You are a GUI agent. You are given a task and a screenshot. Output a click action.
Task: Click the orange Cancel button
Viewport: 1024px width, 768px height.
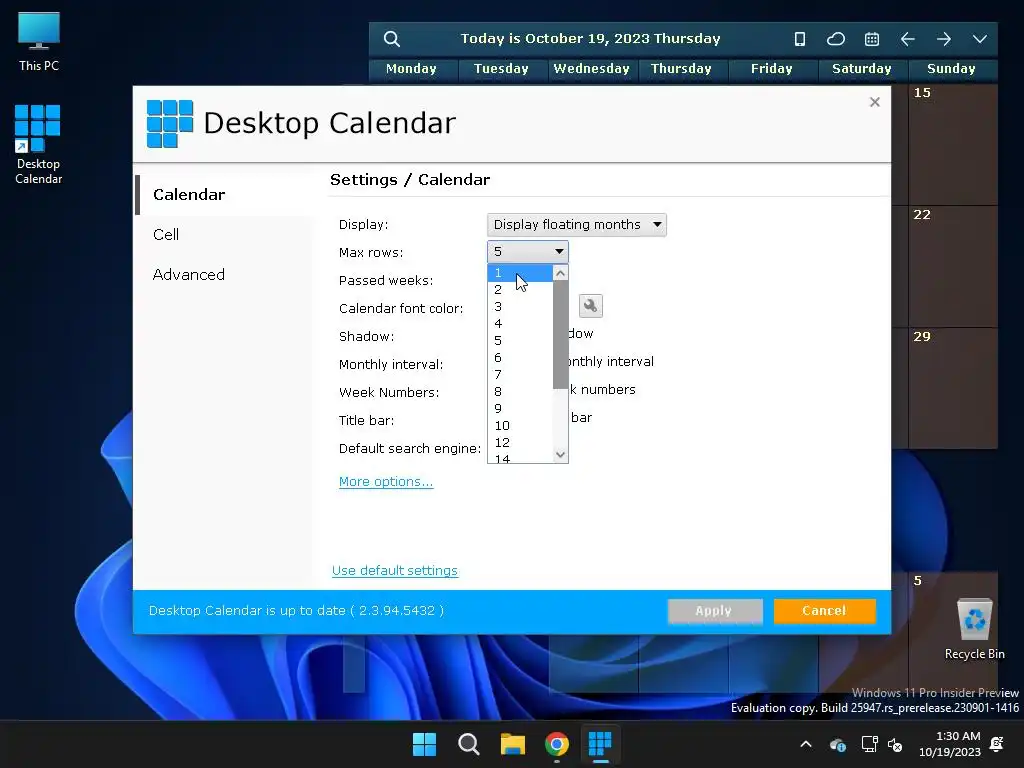click(x=824, y=611)
